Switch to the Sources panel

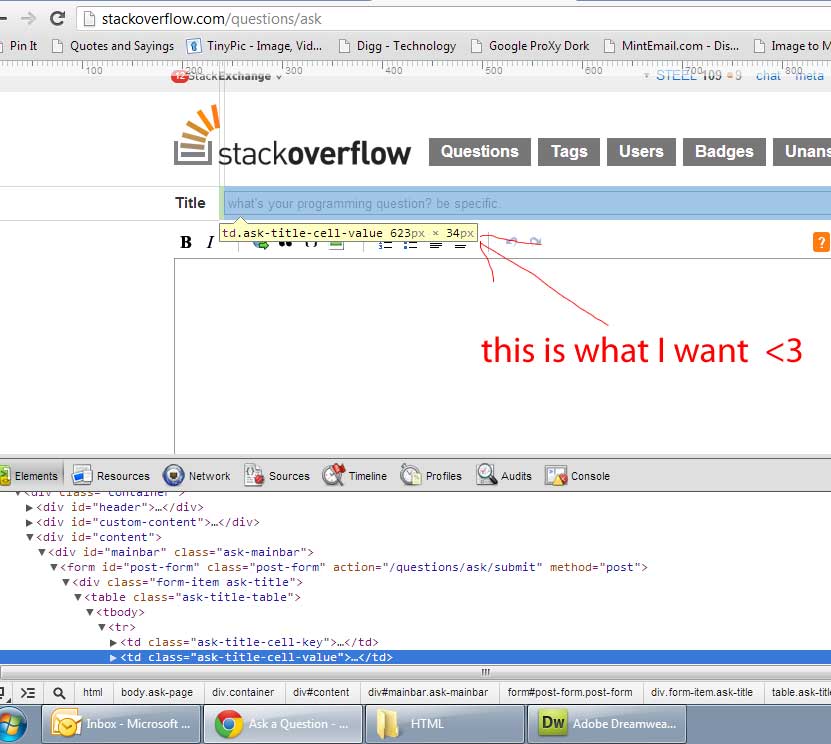click(287, 475)
